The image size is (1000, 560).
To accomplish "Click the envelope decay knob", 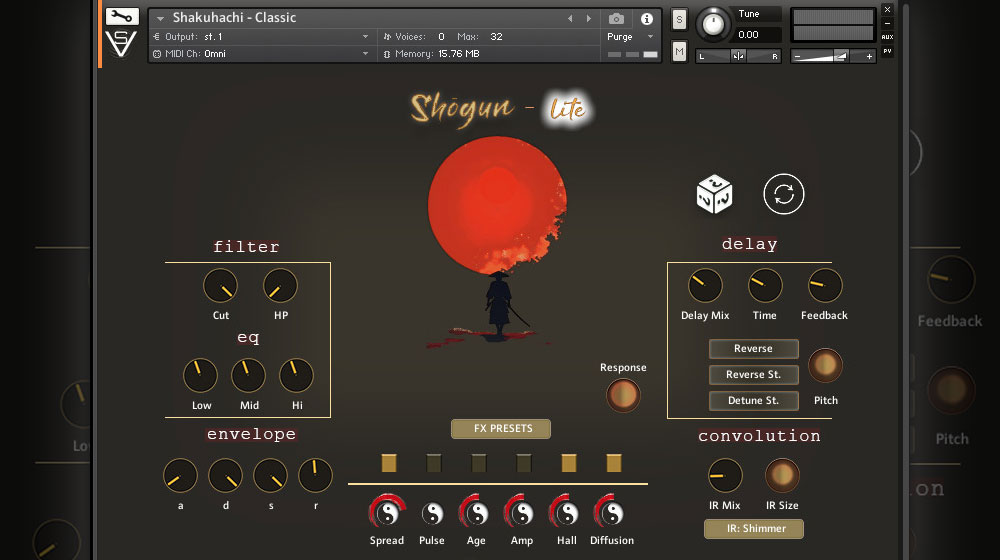I will (x=226, y=475).
